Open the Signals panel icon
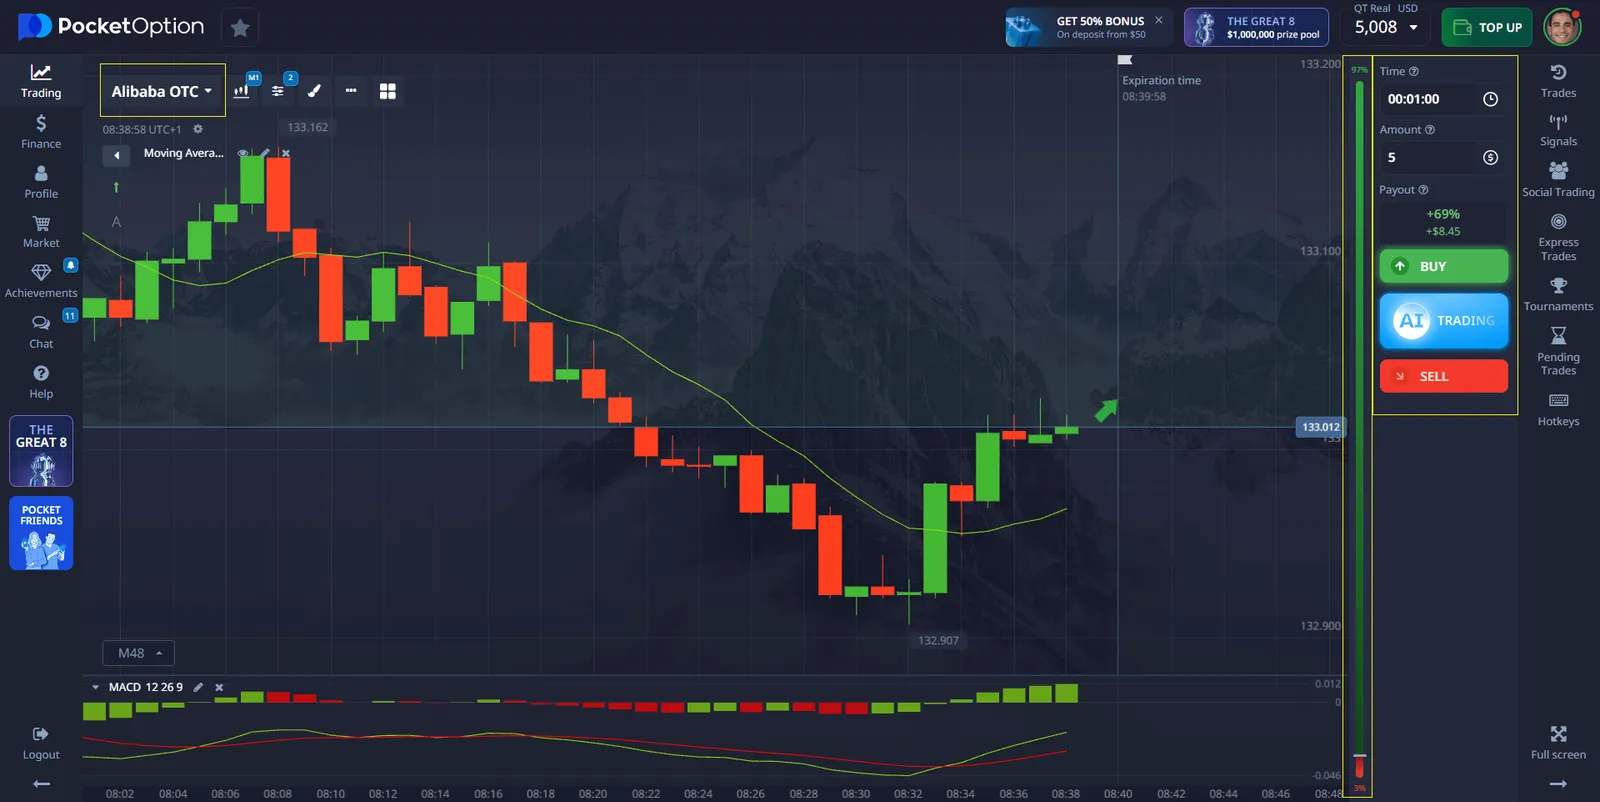This screenshot has height=802, width=1600. pyautogui.click(x=1558, y=130)
